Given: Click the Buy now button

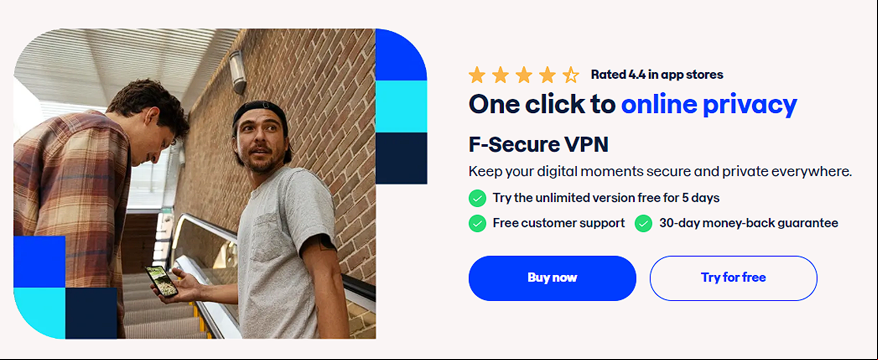Looking at the screenshot, I should click(552, 278).
